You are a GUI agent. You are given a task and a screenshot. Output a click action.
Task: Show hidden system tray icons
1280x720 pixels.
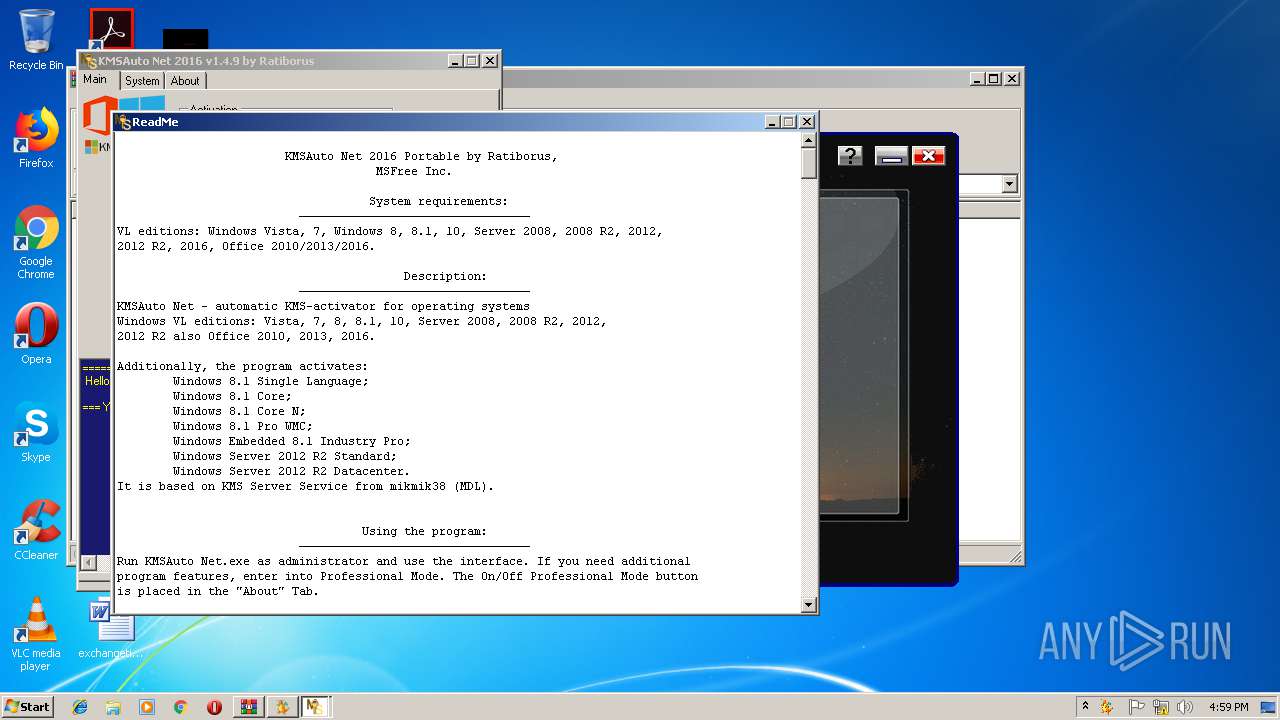point(1085,706)
